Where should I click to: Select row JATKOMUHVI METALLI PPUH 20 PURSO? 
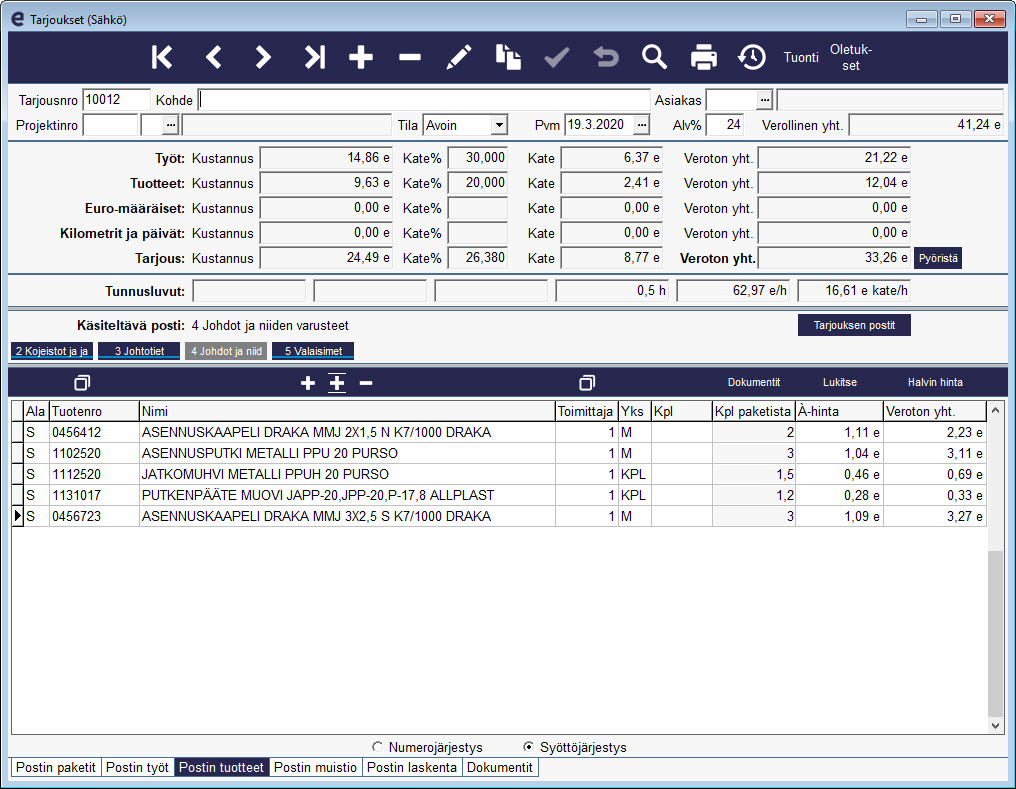click(x=499, y=474)
